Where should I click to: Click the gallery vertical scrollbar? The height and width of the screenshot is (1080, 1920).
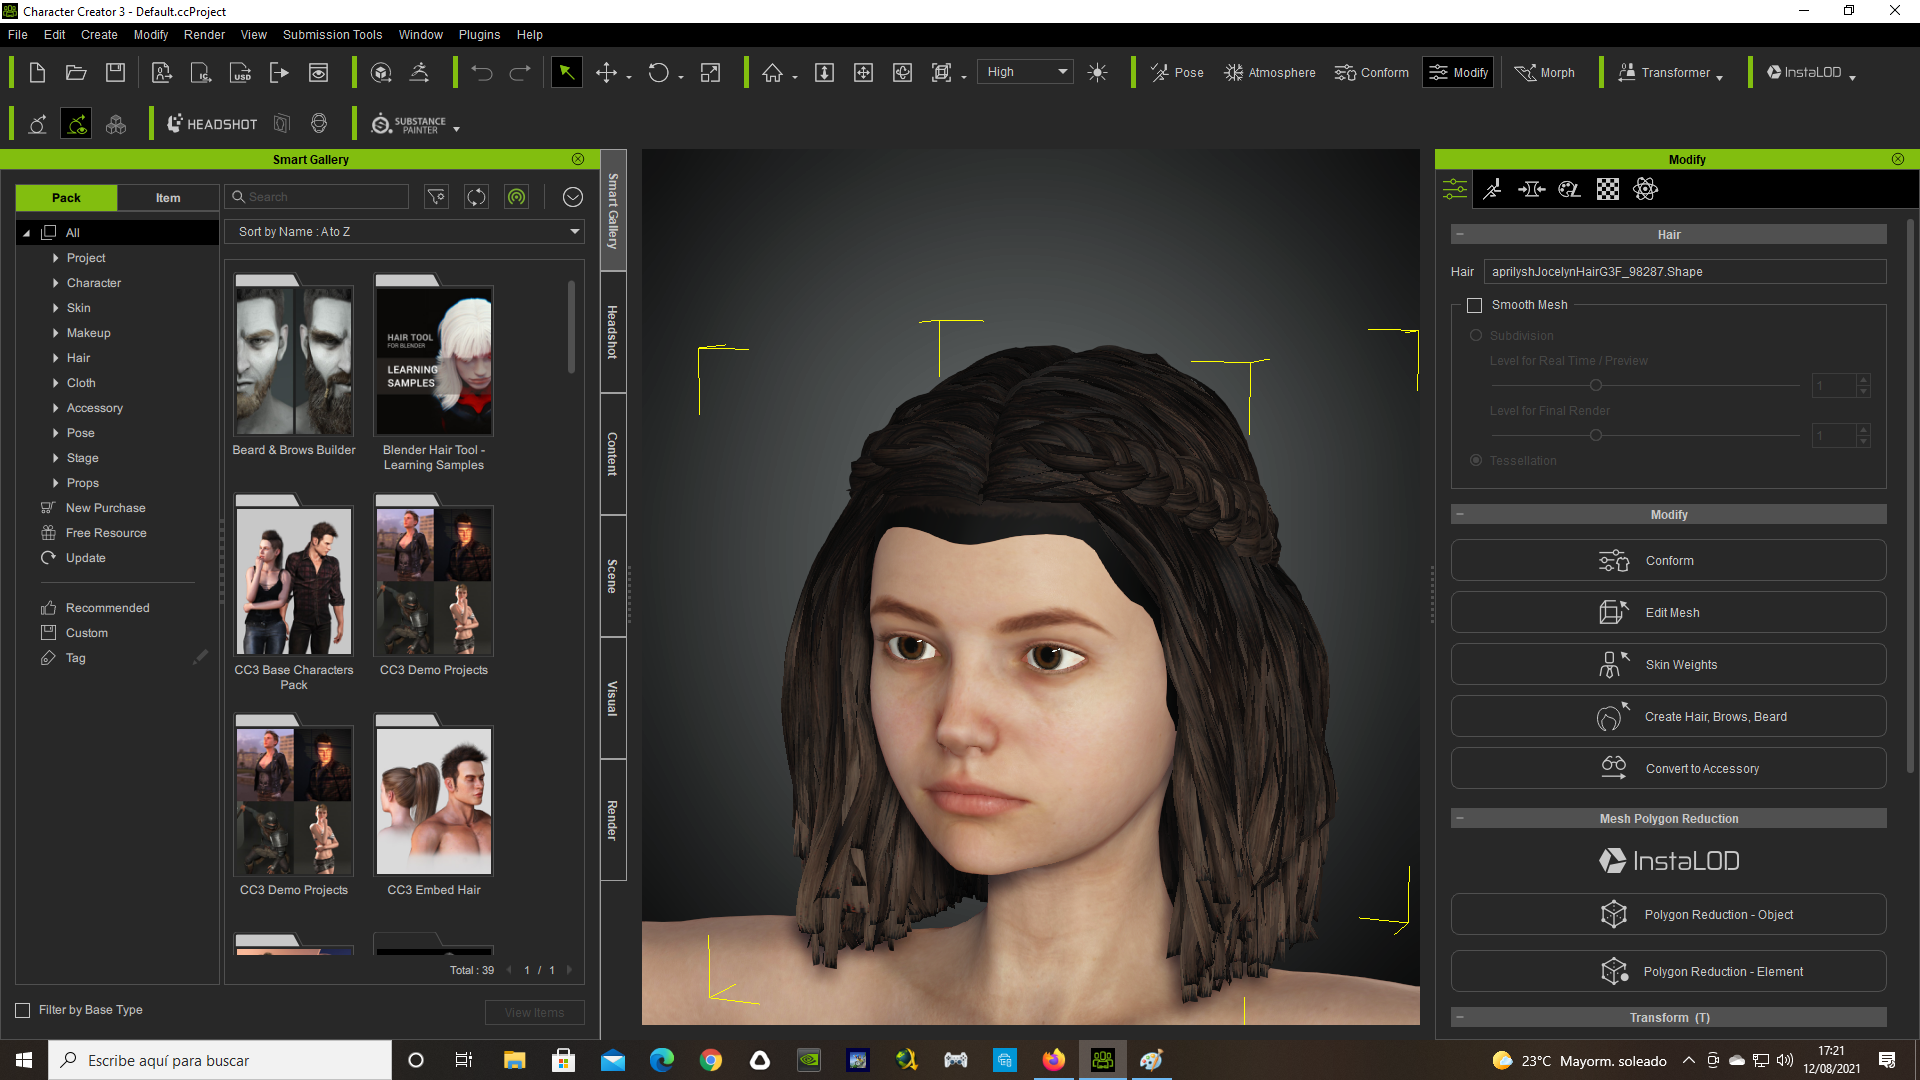(x=572, y=326)
